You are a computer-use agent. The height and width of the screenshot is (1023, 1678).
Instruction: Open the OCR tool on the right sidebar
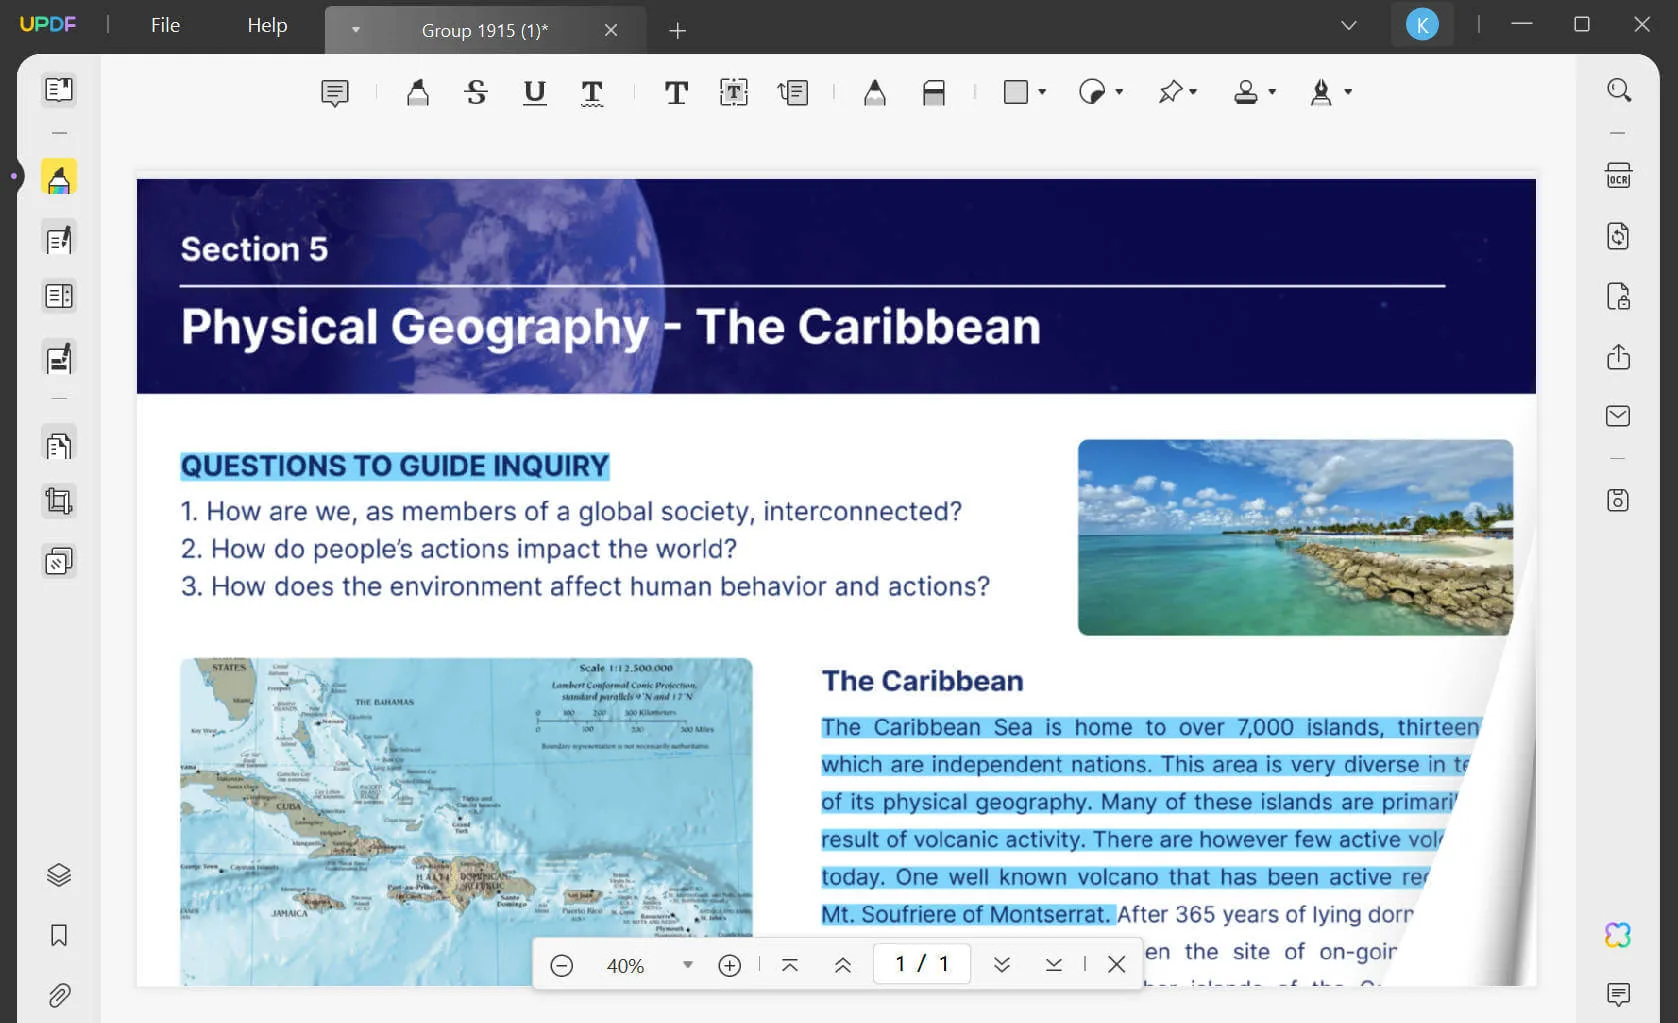click(1618, 175)
